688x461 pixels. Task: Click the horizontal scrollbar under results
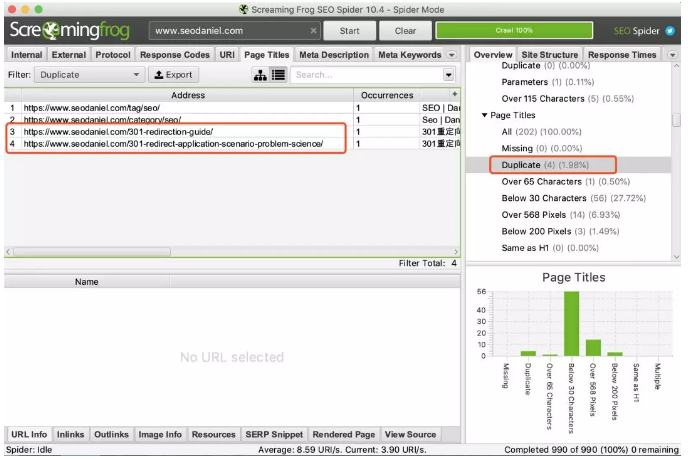[x=233, y=252]
